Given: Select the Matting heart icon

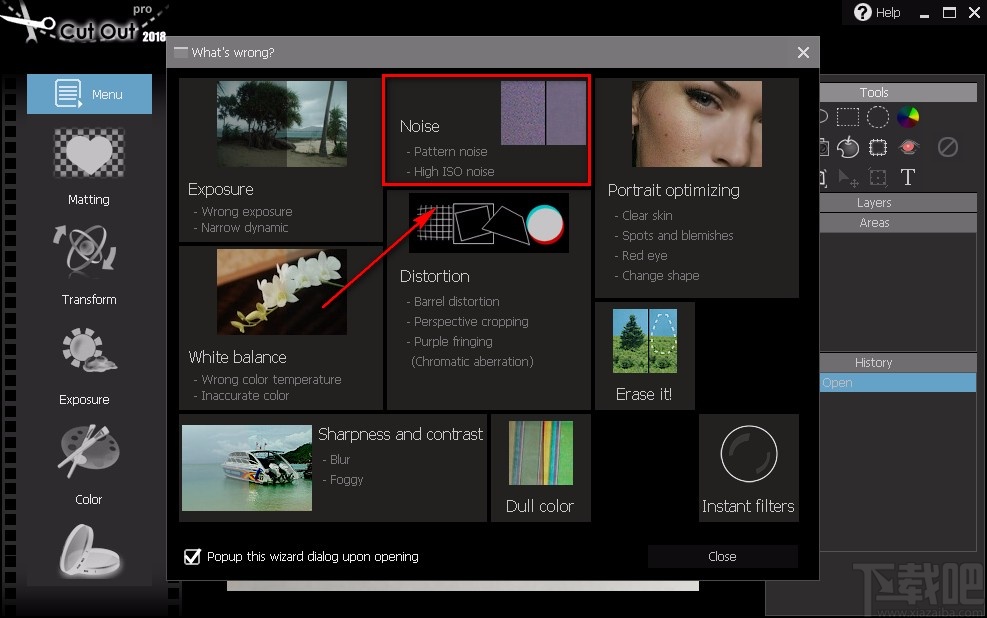Looking at the screenshot, I should point(89,154).
